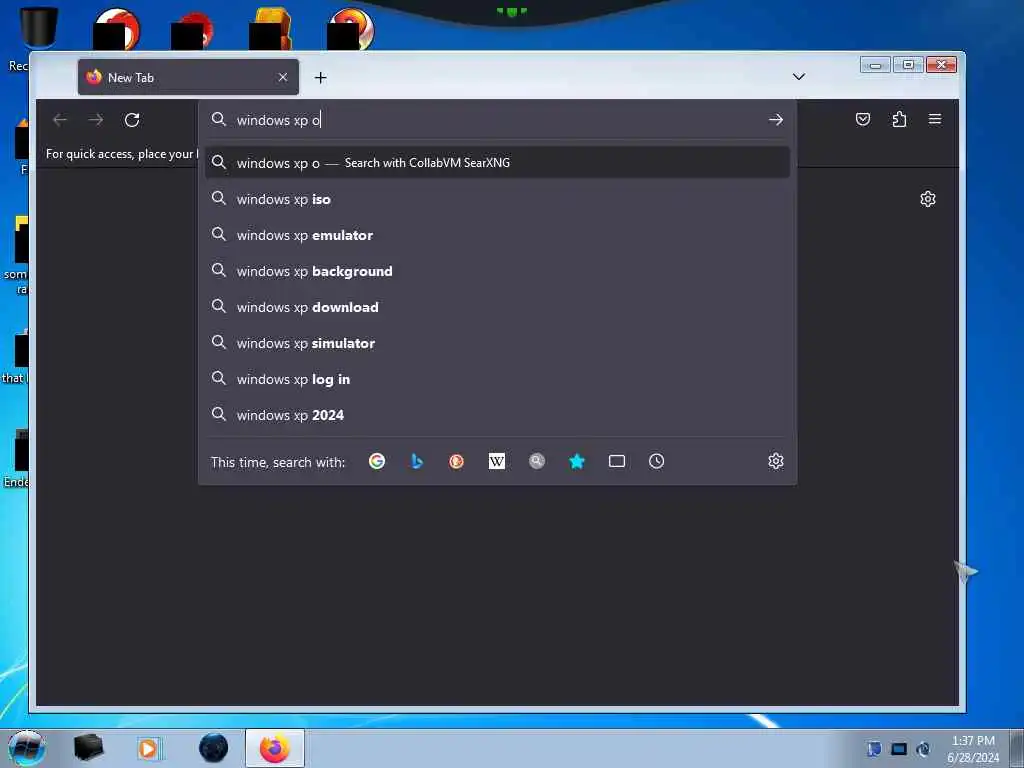This screenshot has height=768, width=1024.
Task: Search bookmarks using the blue star icon
Action: (x=577, y=461)
